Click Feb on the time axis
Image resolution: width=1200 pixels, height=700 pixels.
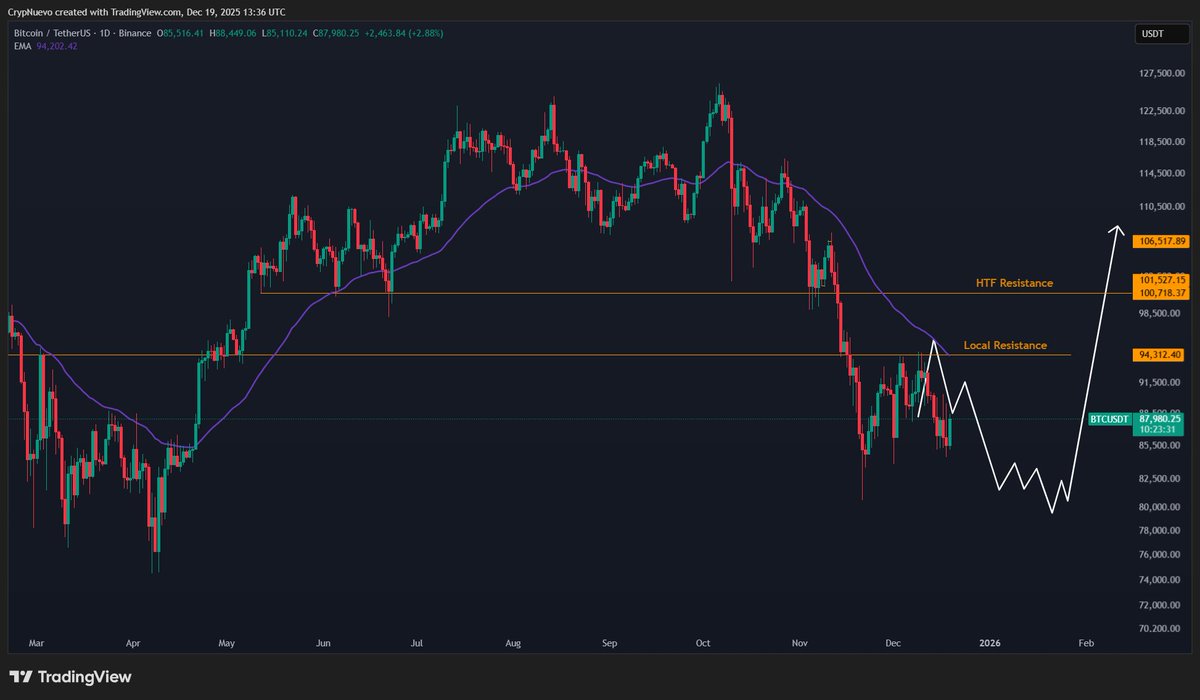(x=1084, y=645)
